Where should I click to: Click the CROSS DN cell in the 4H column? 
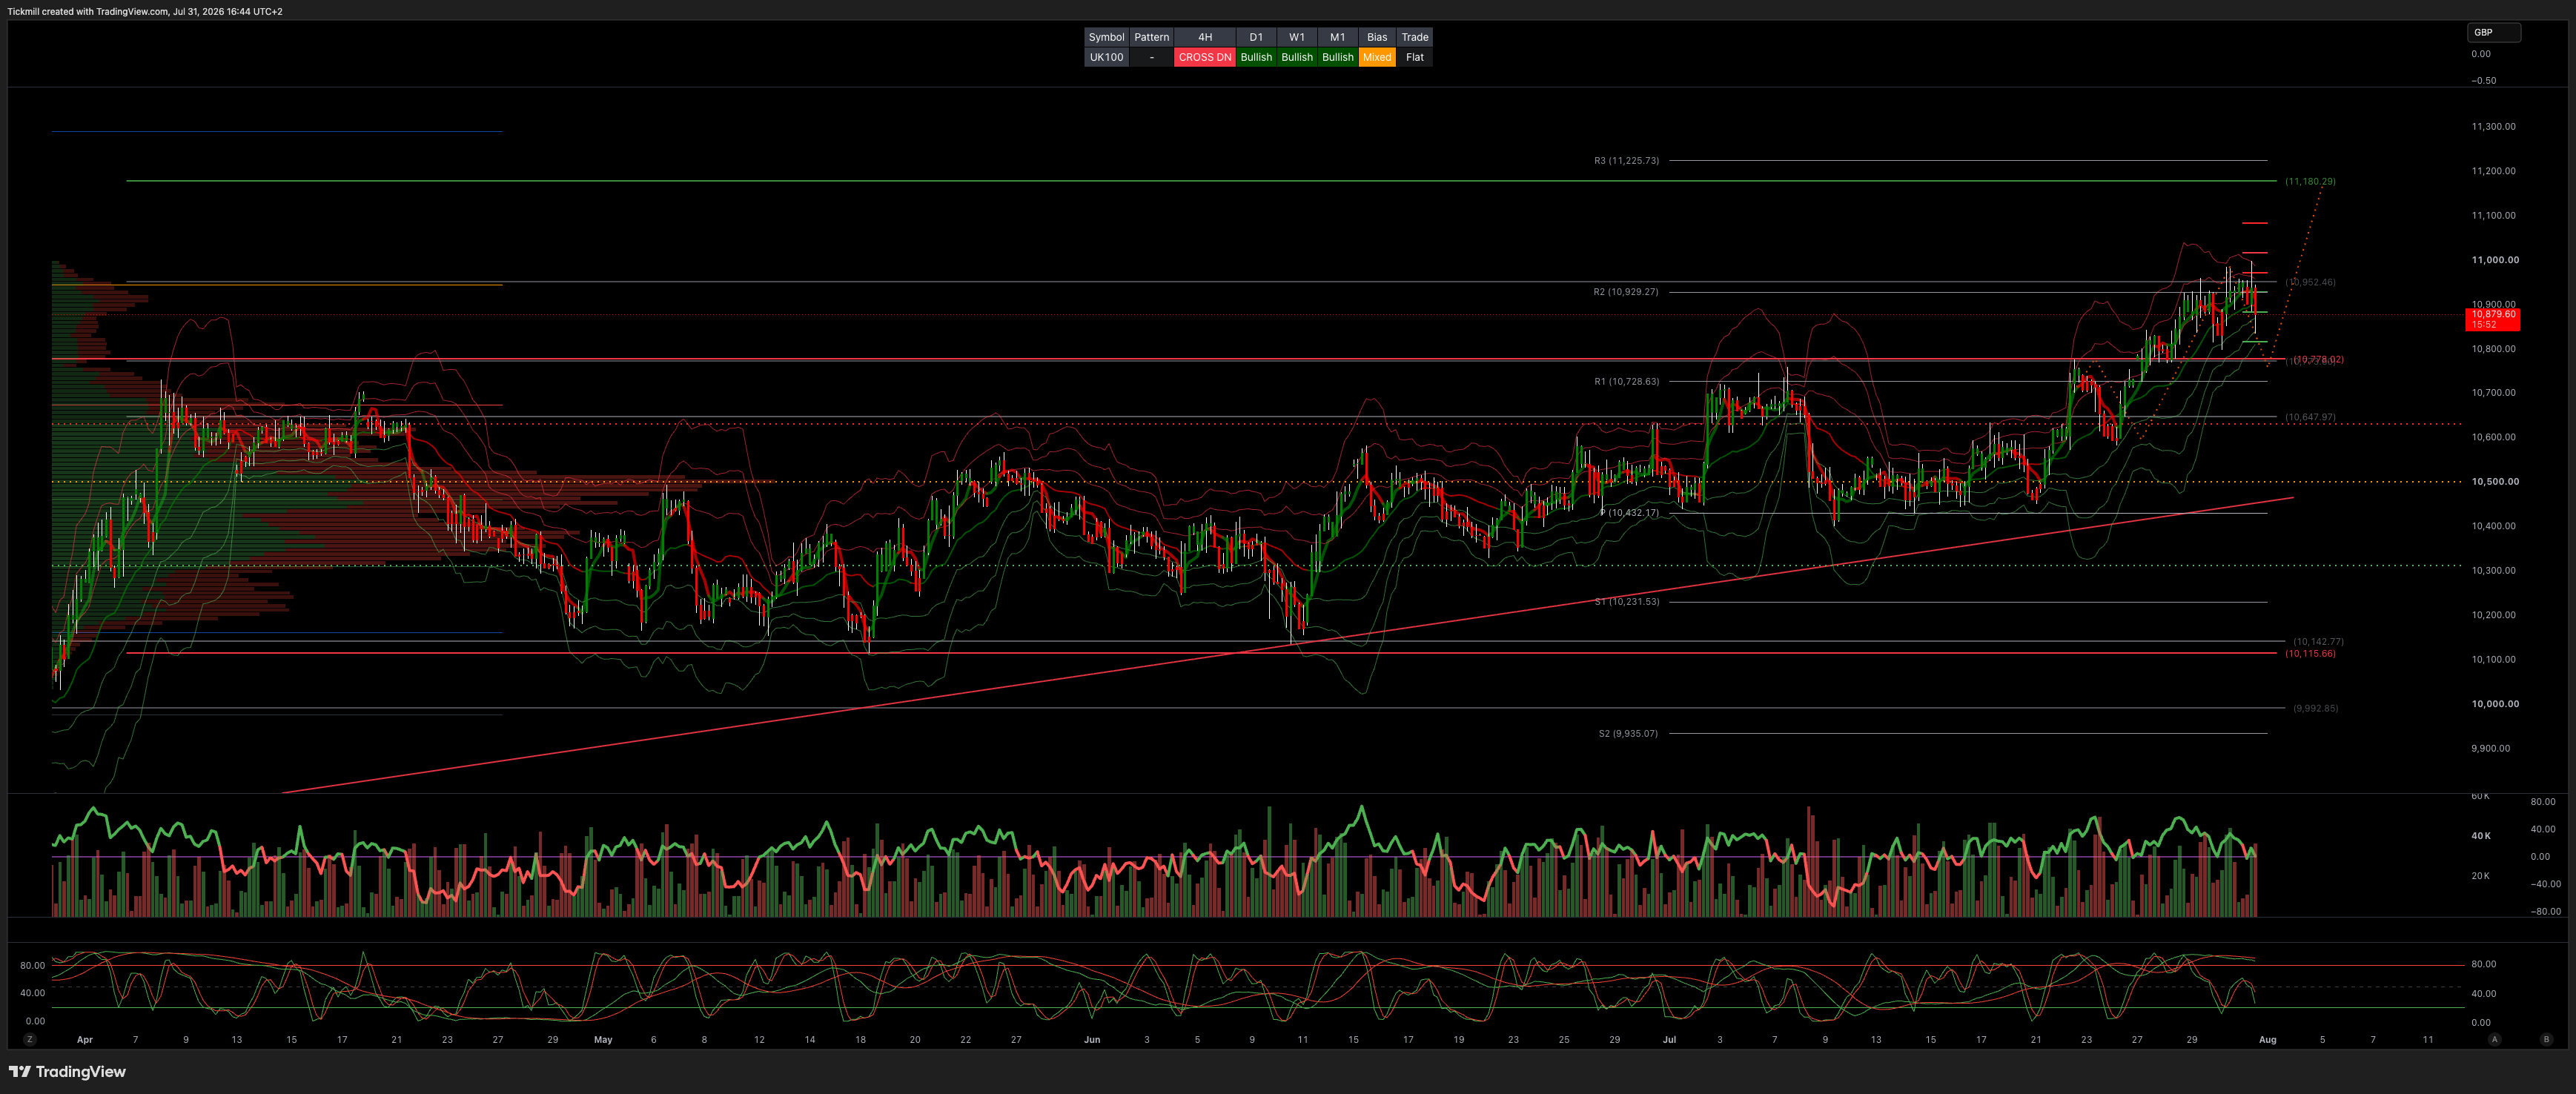pyautogui.click(x=1204, y=57)
